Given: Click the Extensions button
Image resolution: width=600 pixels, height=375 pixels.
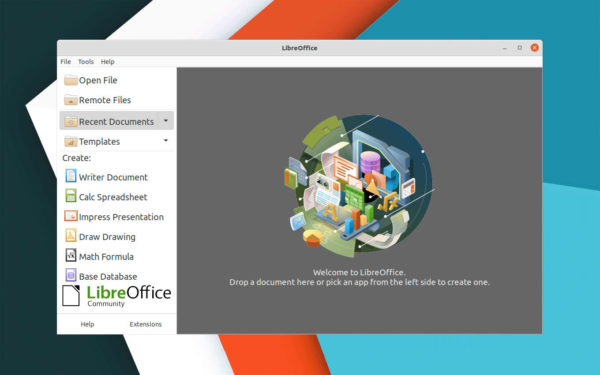Looking at the screenshot, I should [x=146, y=324].
